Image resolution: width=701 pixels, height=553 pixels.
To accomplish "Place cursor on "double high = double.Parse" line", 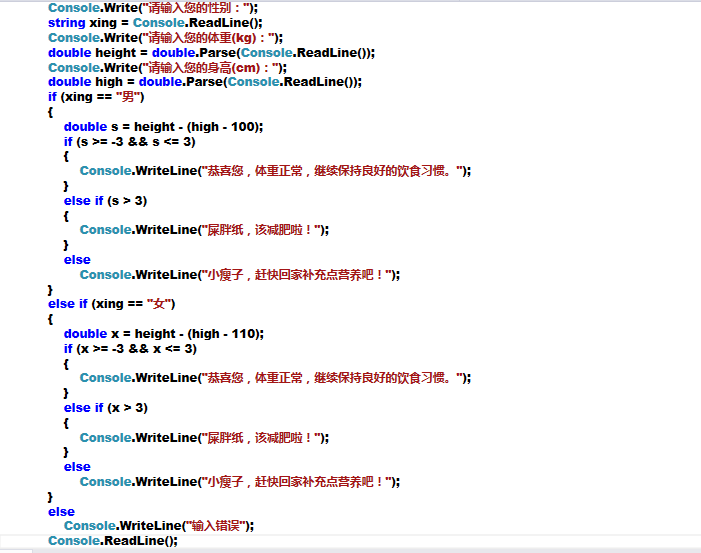I will (x=205, y=82).
